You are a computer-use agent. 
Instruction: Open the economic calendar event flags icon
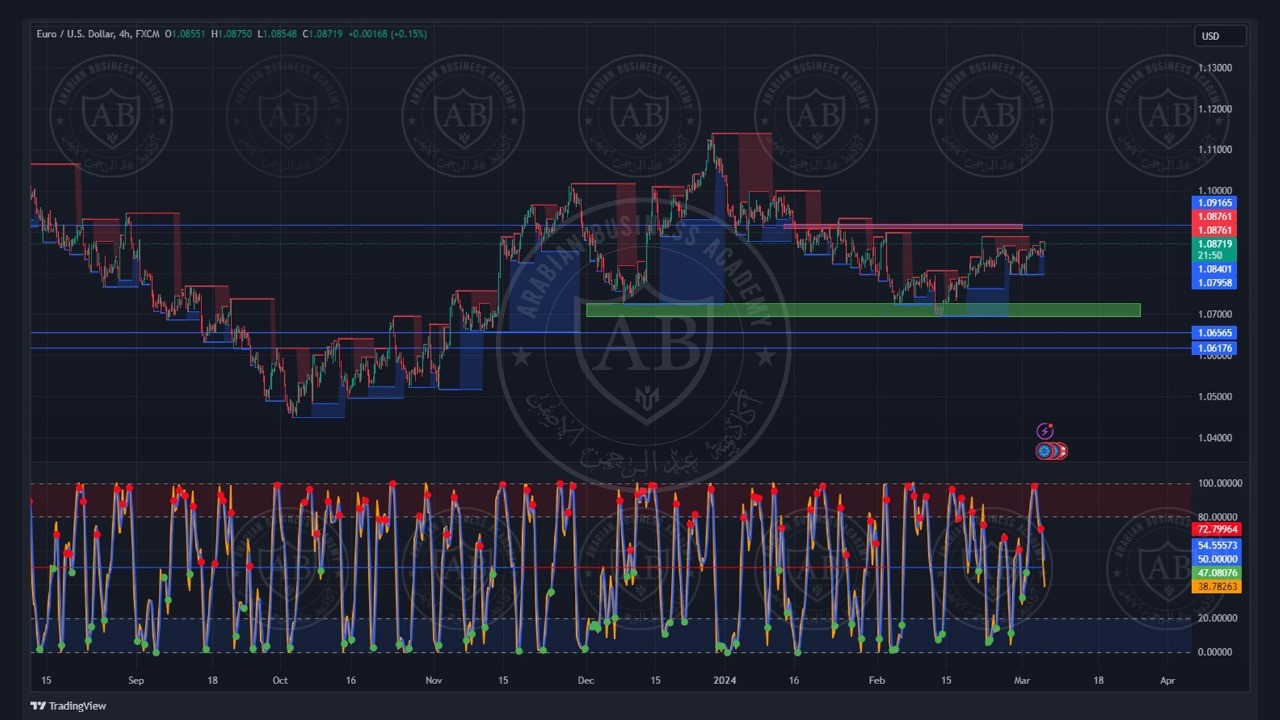pyautogui.click(x=1051, y=451)
